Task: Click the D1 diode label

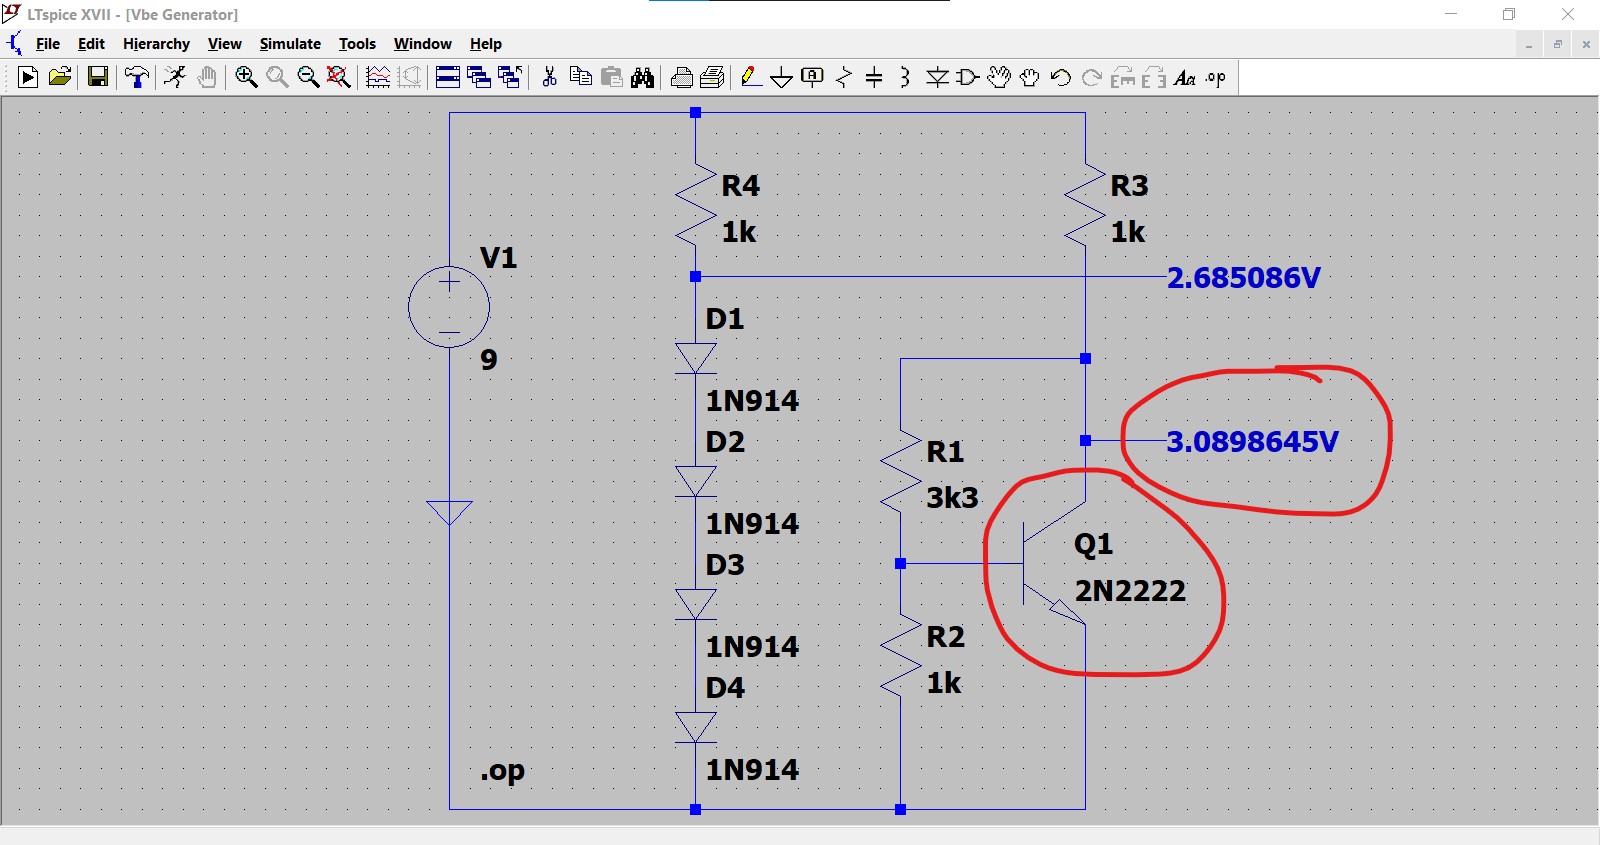Action: point(725,319)
